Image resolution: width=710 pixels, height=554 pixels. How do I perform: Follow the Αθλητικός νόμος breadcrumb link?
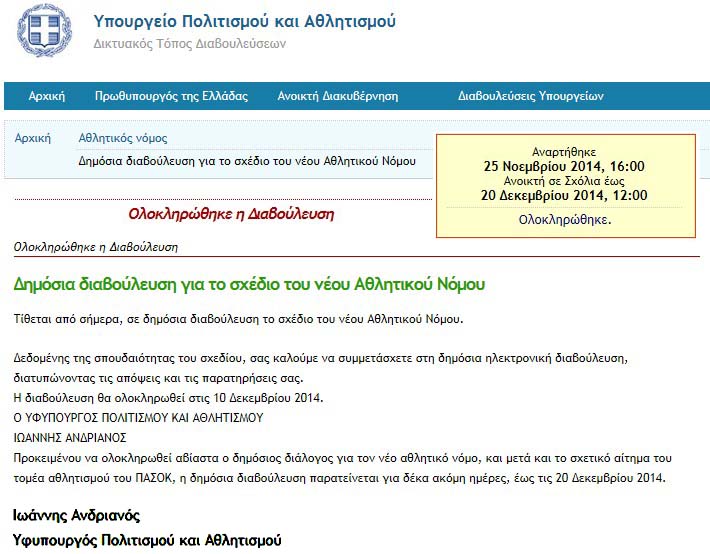click(x=123, y=138)
